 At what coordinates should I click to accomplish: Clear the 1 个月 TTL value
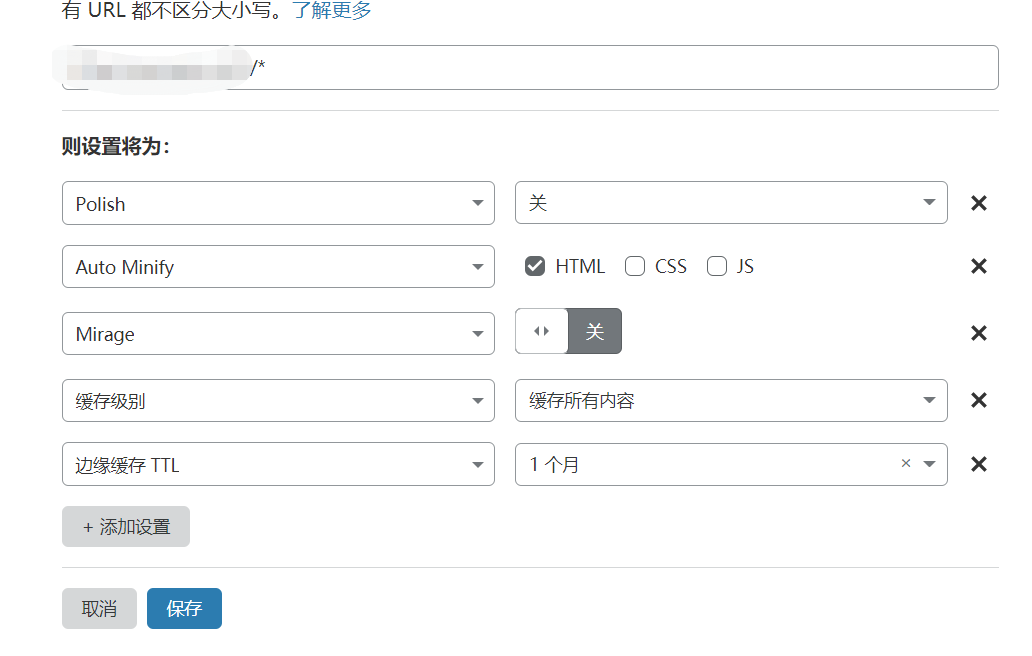906,464
